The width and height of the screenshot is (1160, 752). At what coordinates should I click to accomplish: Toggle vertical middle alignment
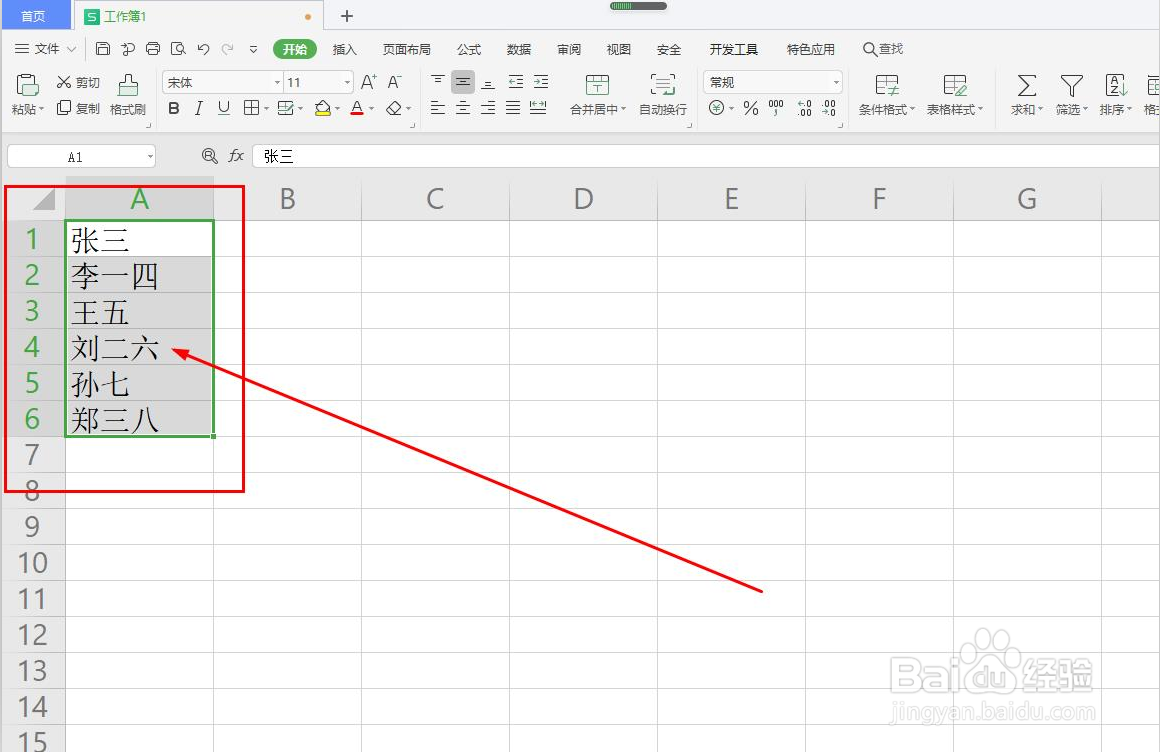[x=463, y=81]
